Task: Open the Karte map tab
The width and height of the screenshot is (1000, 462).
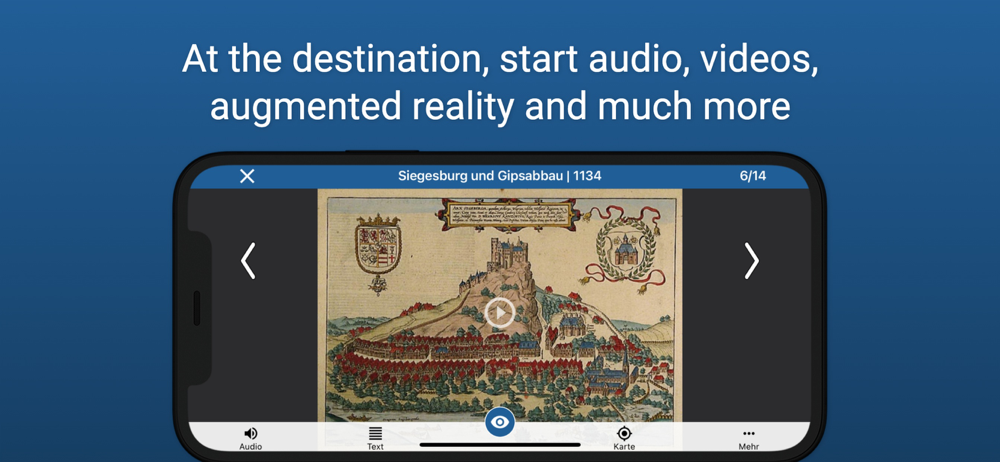Action: [x=624, y=438]
